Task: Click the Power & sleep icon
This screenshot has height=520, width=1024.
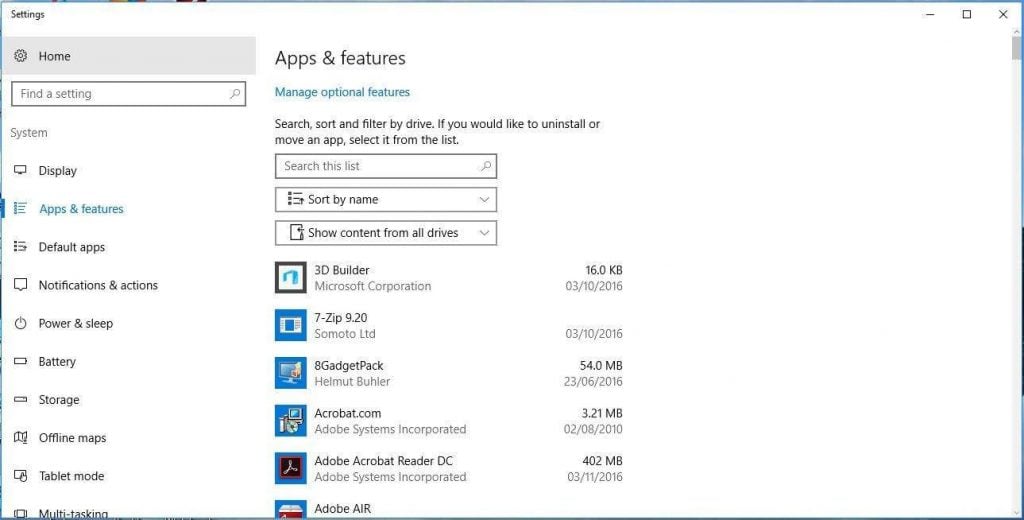Action: coord(20,323)
